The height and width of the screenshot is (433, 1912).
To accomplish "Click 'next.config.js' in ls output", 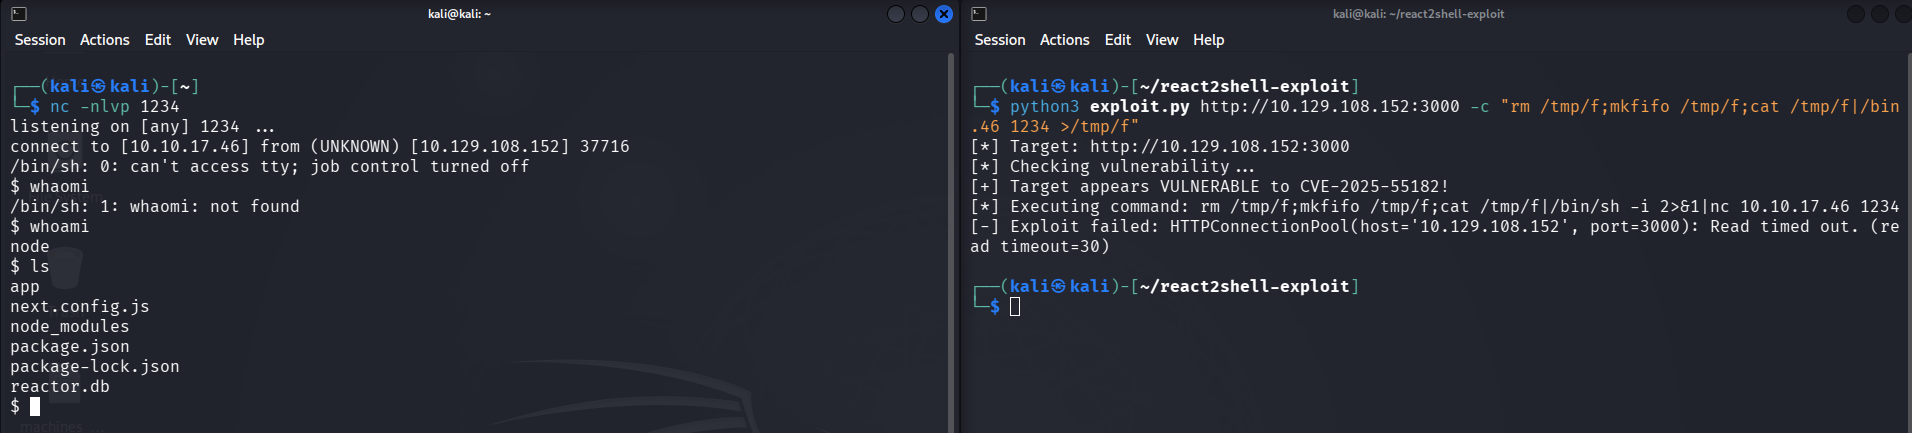I will point(80,307).
